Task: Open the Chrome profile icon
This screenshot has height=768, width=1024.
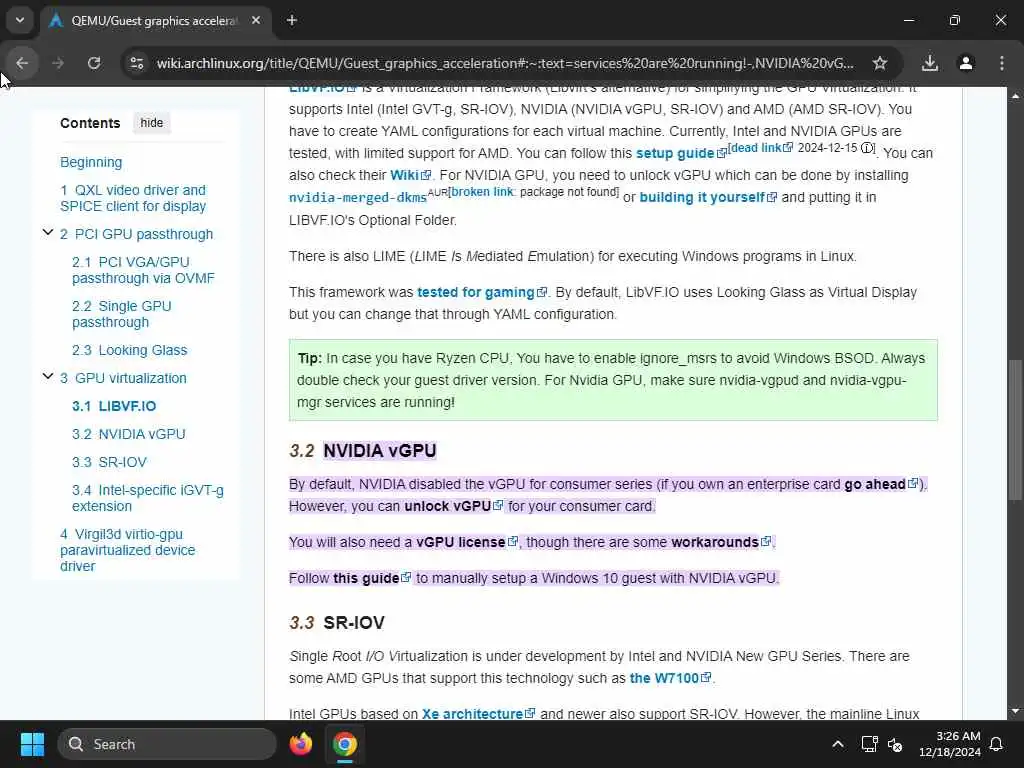Action: [966, 63]
